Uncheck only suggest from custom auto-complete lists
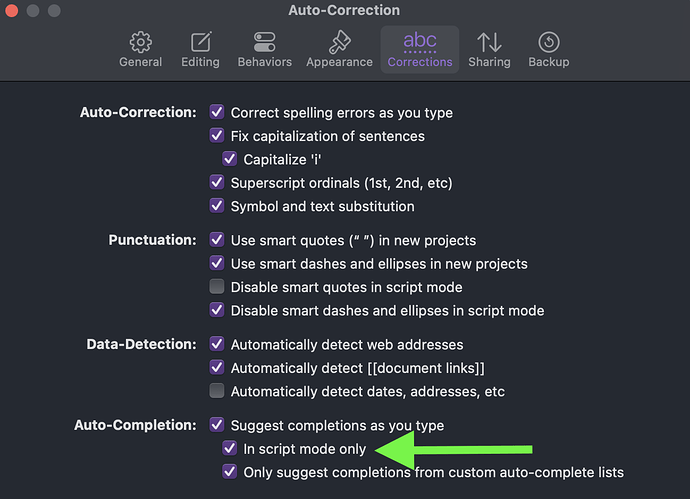Image resolution: width=690 pixels, height=499 pixels. tap(229, 472)
